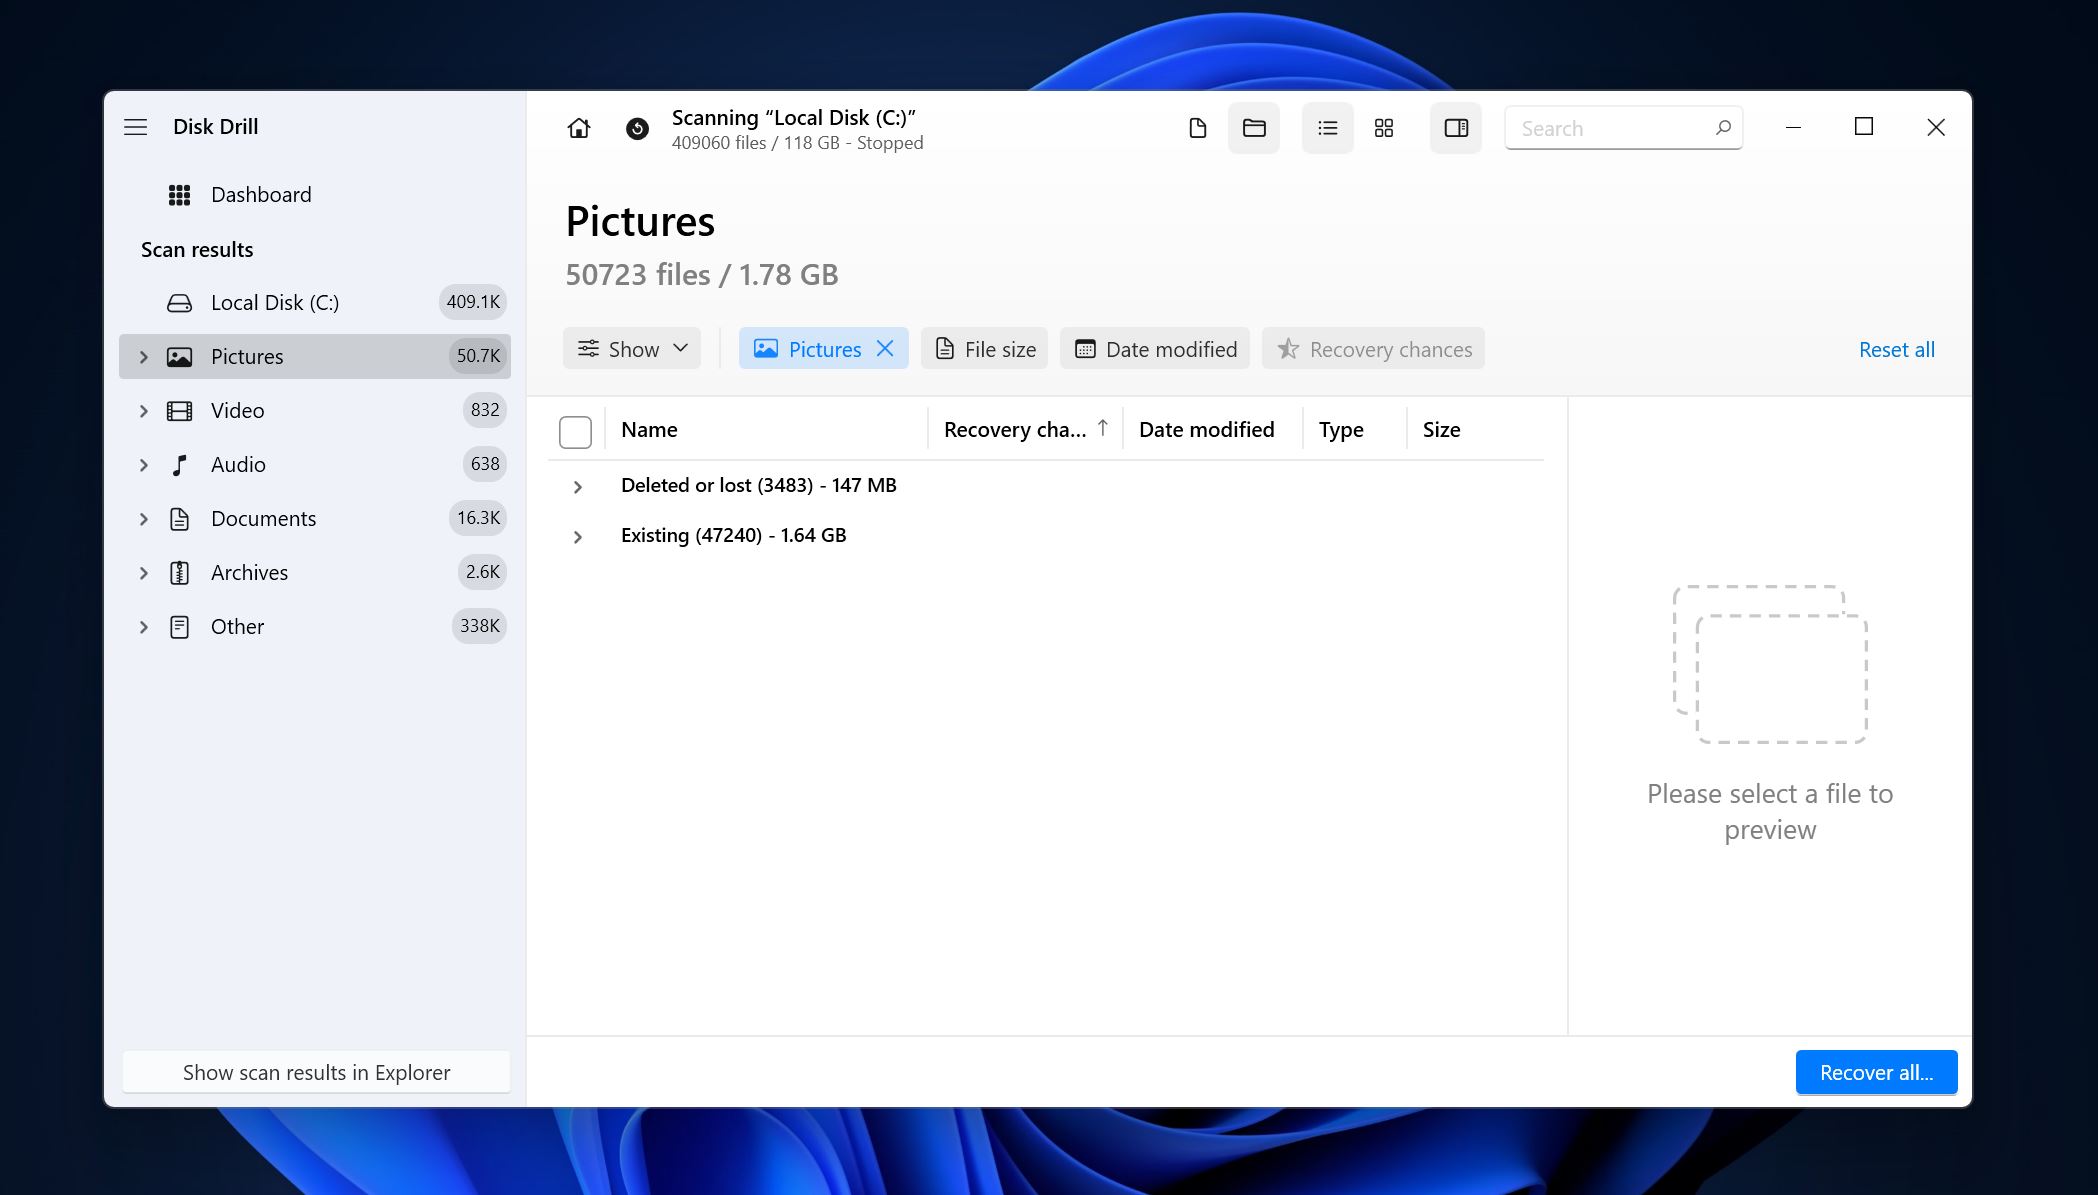Viewport: 2098px width, 1195px height.
Task: Select the Documents scan results category
Action: click(x=262, y=517)
